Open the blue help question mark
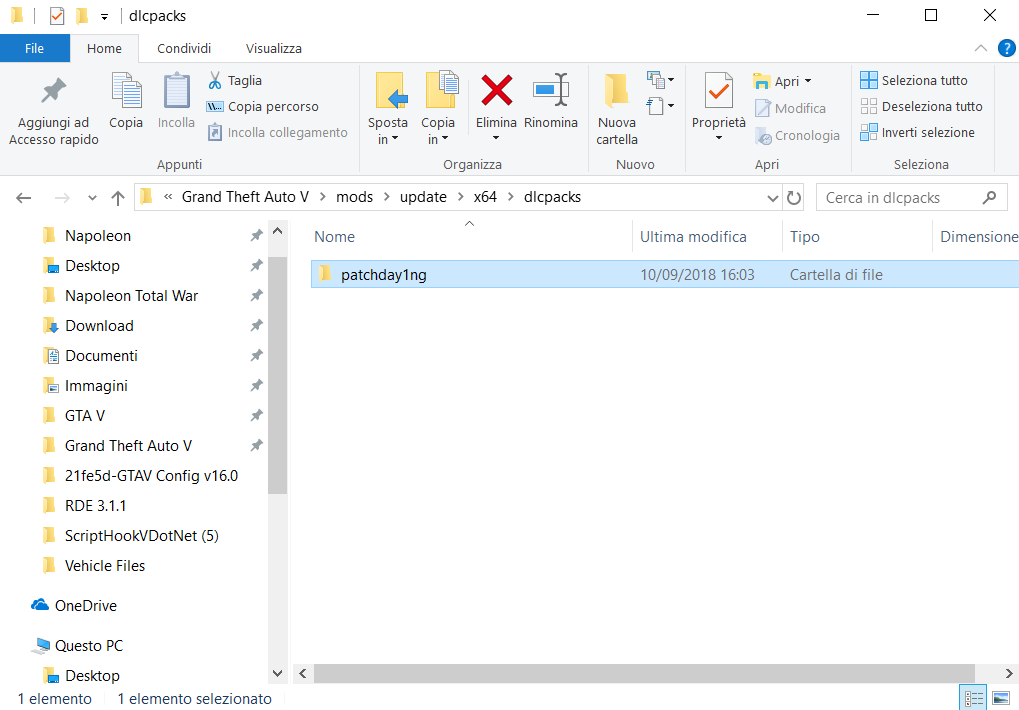This screenshot has width=1019, height=710. 1006,48
